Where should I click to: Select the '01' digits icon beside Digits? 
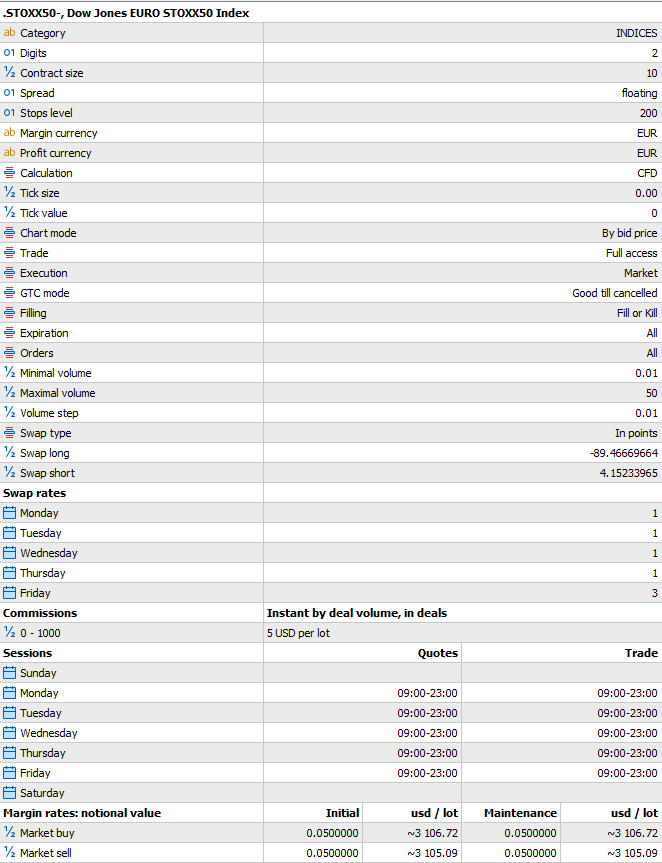9,53
